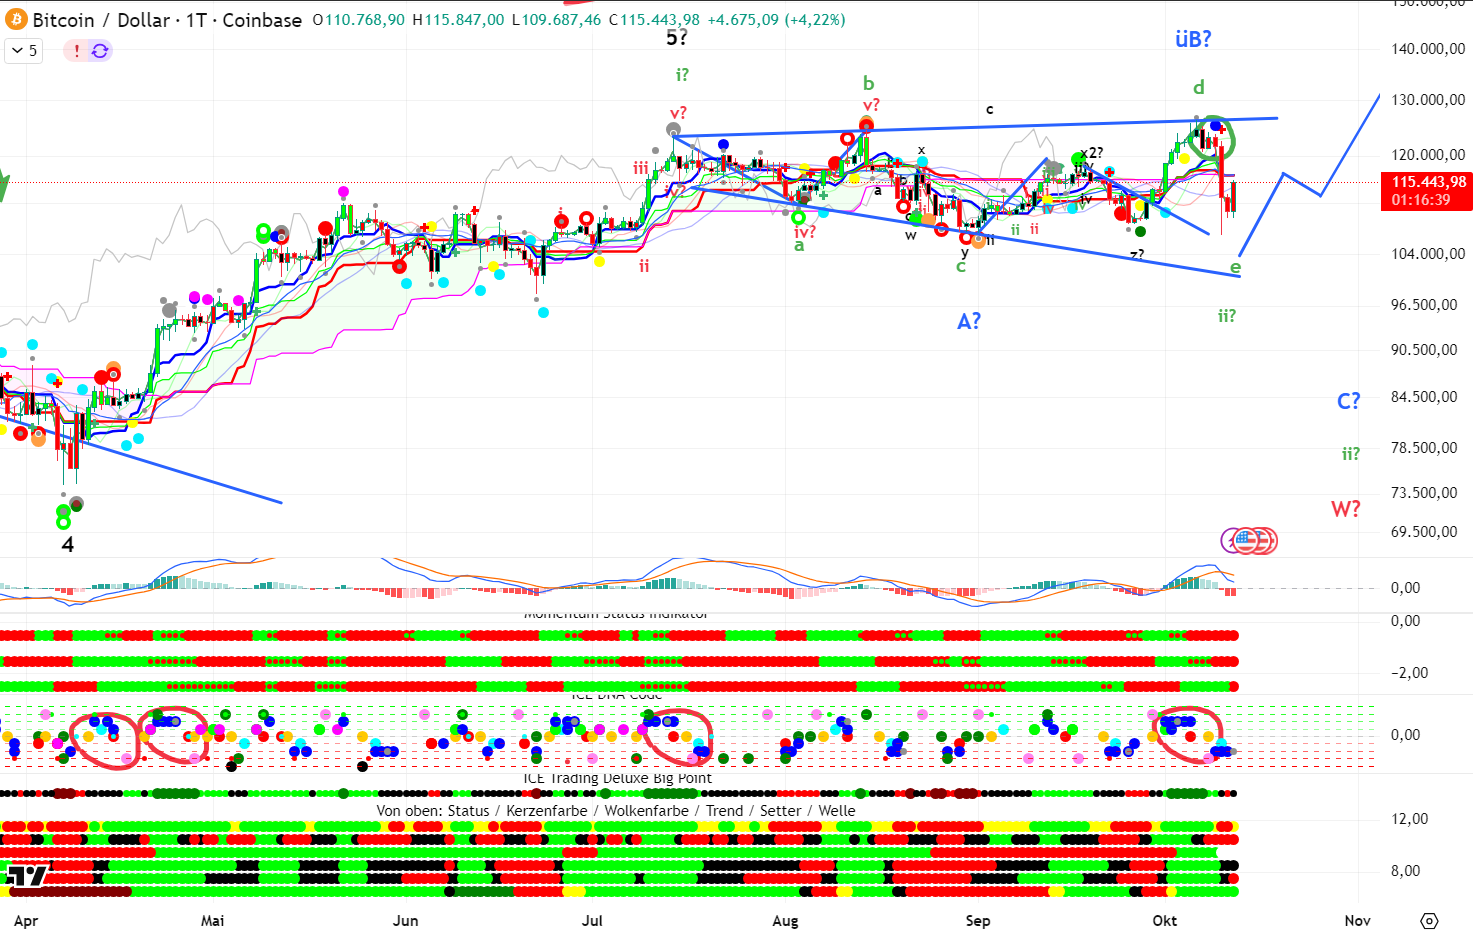
Task: Open the Bitcoin / Dollar symbol title
Action: click(167, 20)
